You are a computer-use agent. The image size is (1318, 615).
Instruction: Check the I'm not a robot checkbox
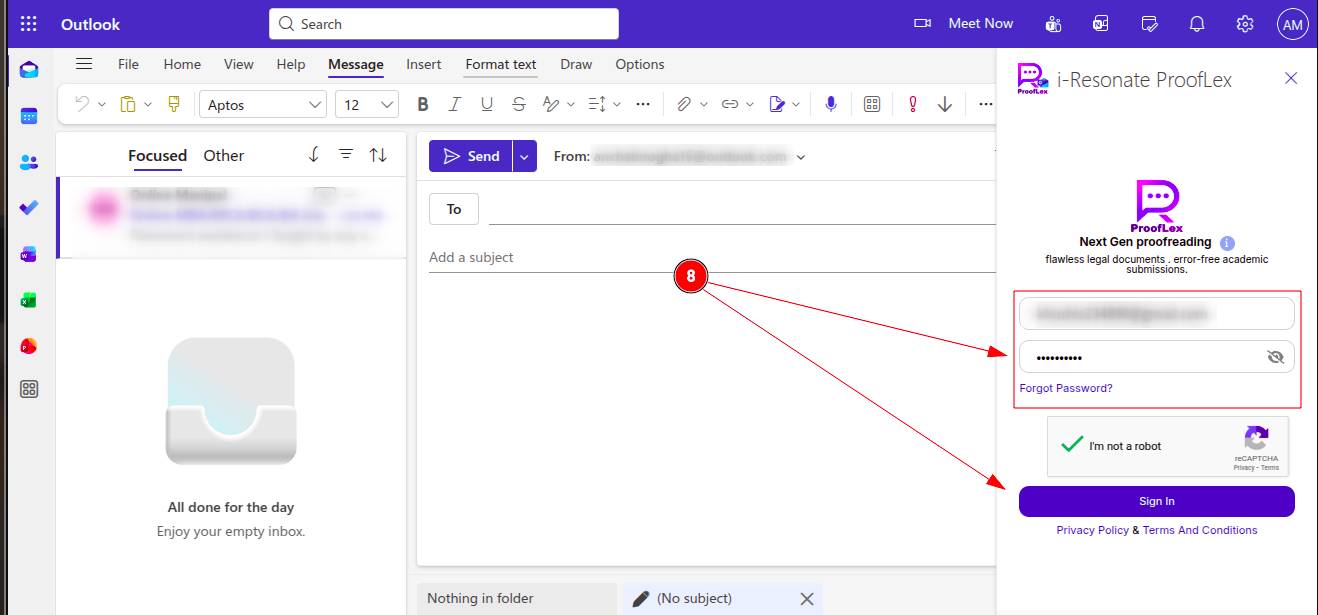[1072, 445]
